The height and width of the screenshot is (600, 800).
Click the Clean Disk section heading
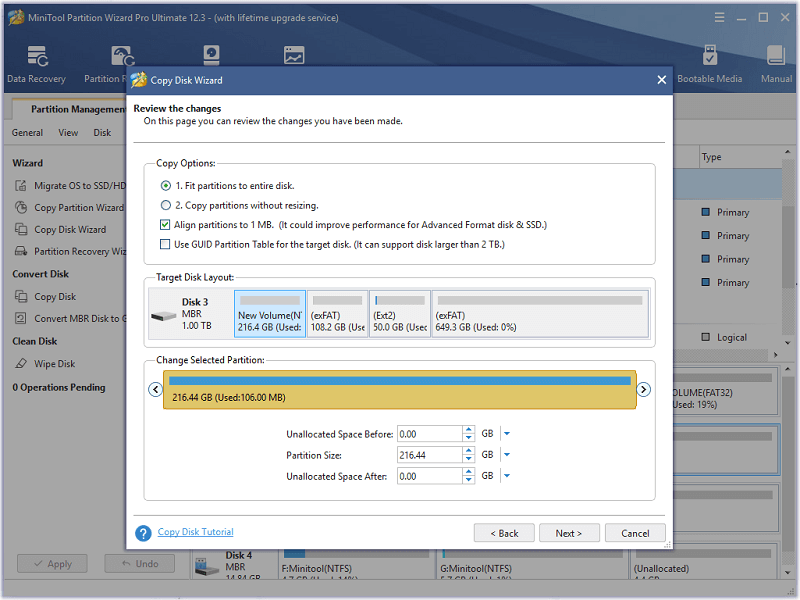(35, 341)
